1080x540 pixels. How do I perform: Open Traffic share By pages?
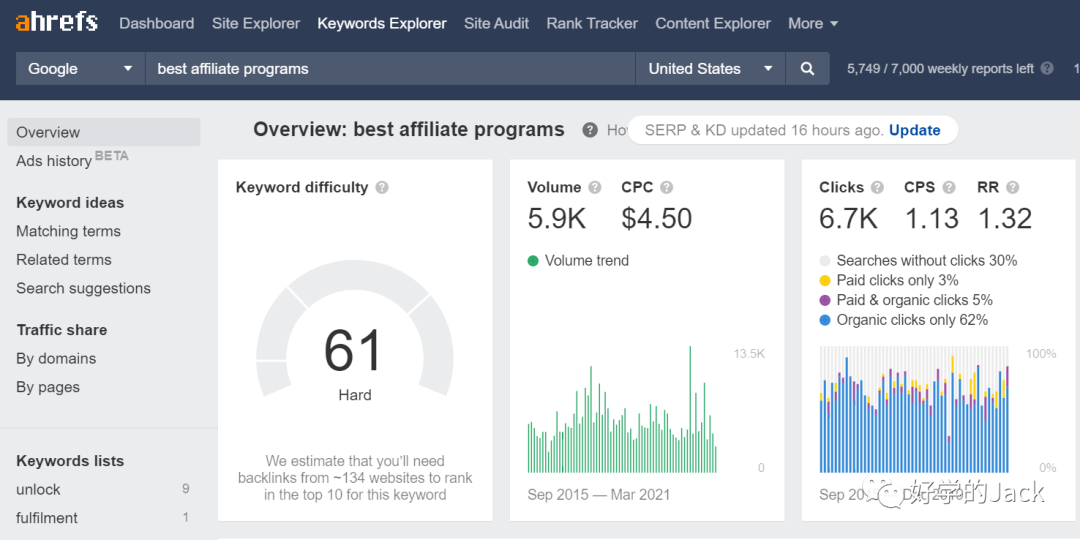point(48,387)
